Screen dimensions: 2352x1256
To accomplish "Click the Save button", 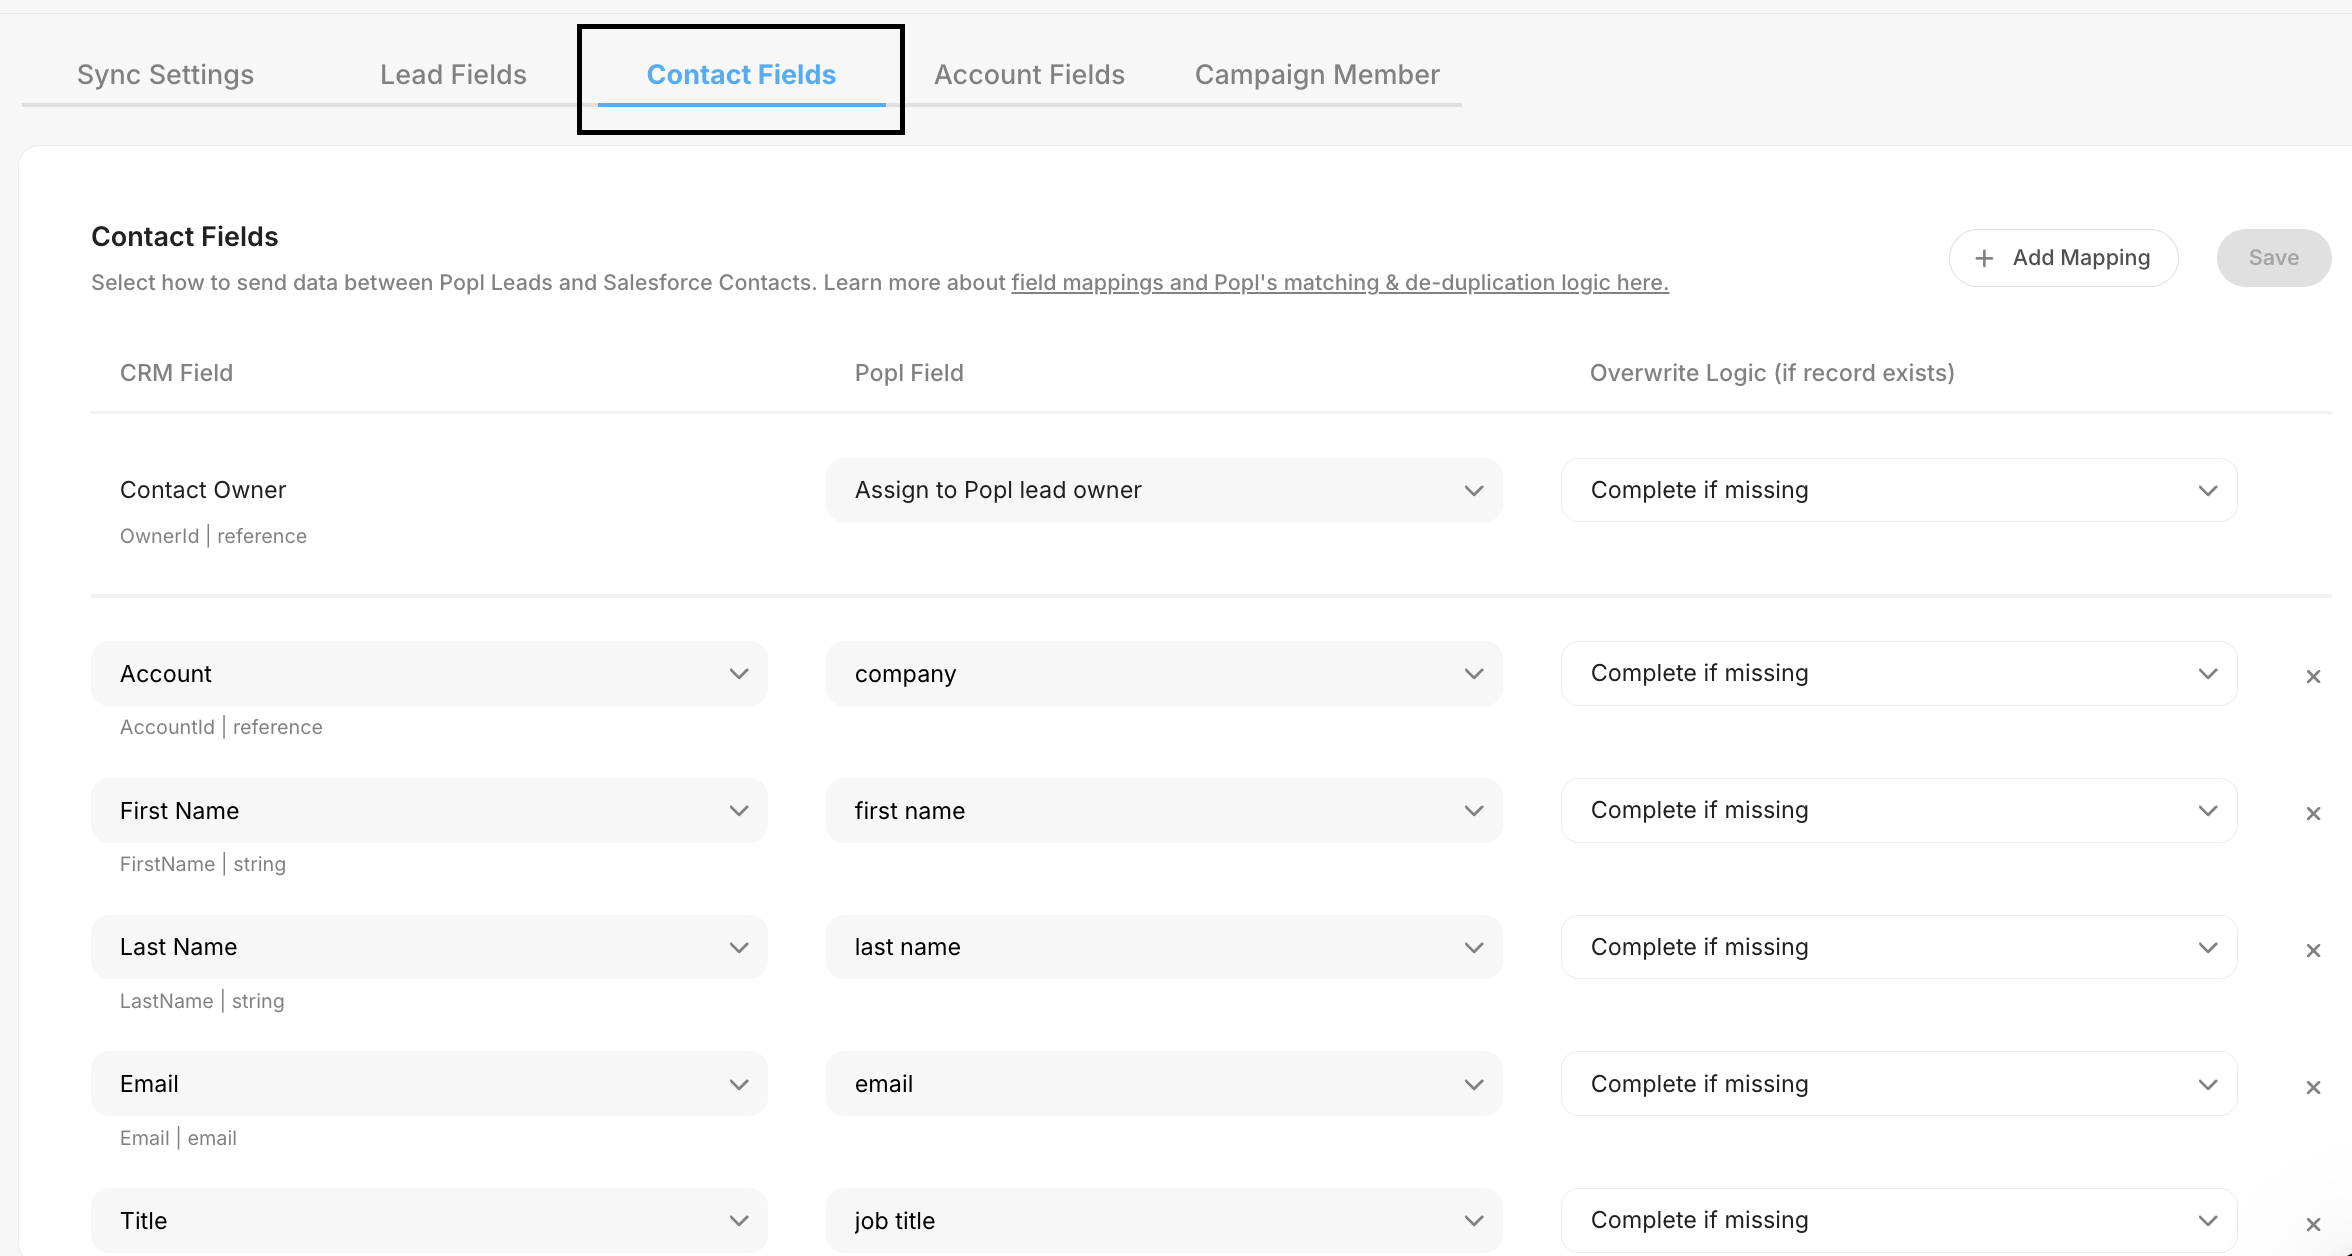I will pos(2273,258).
